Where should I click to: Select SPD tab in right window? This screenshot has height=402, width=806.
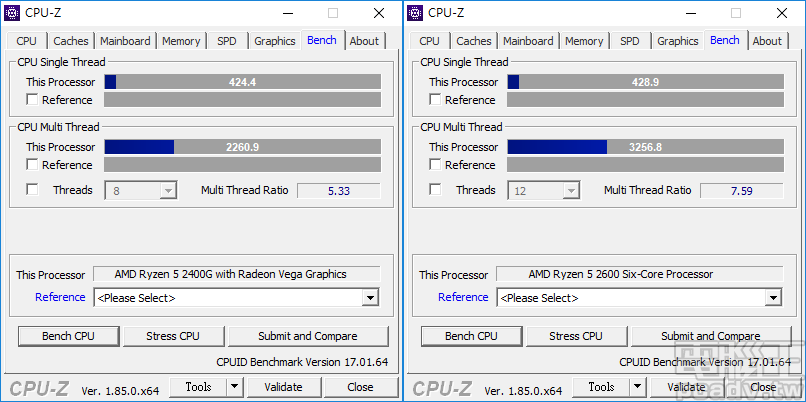pos(630,41)
